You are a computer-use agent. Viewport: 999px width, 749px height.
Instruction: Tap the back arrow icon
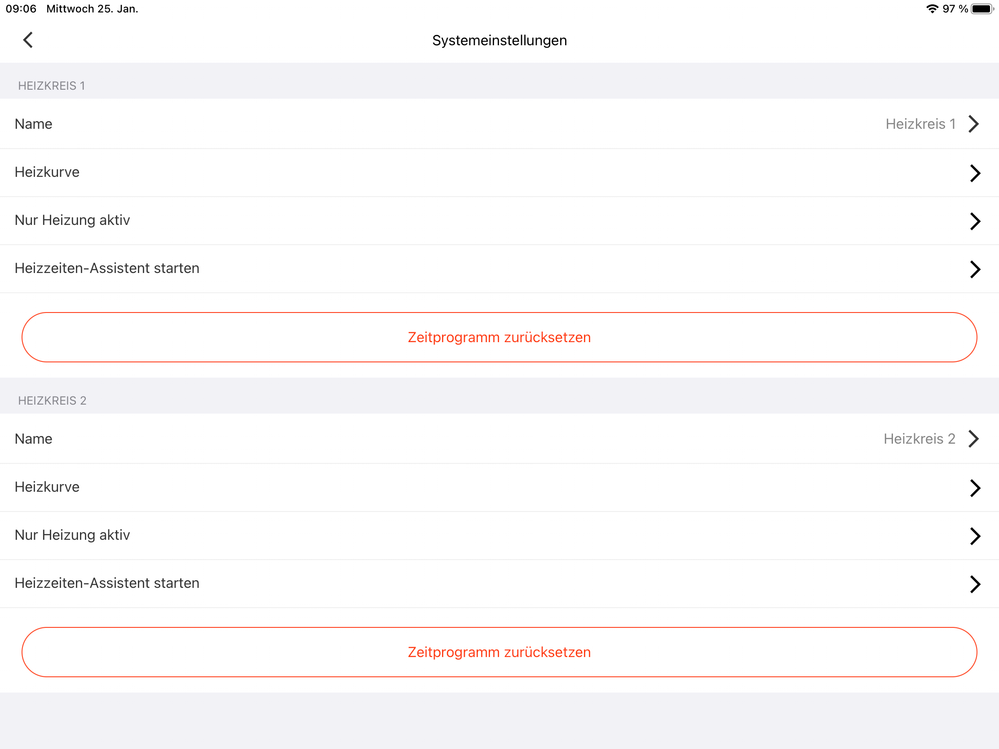28,40
